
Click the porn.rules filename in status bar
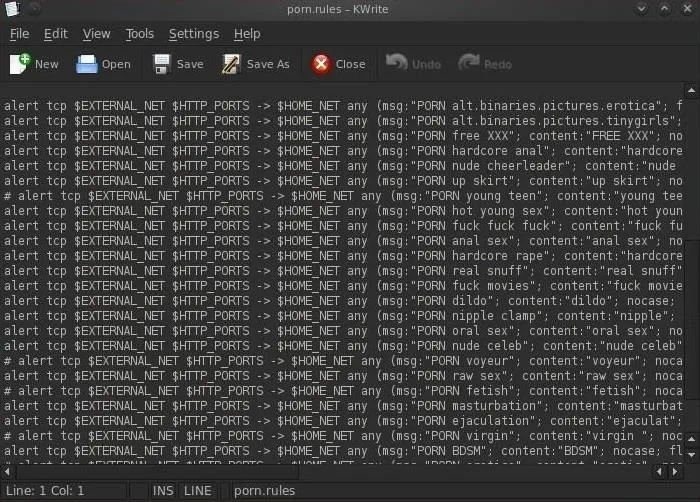(265, 491)
